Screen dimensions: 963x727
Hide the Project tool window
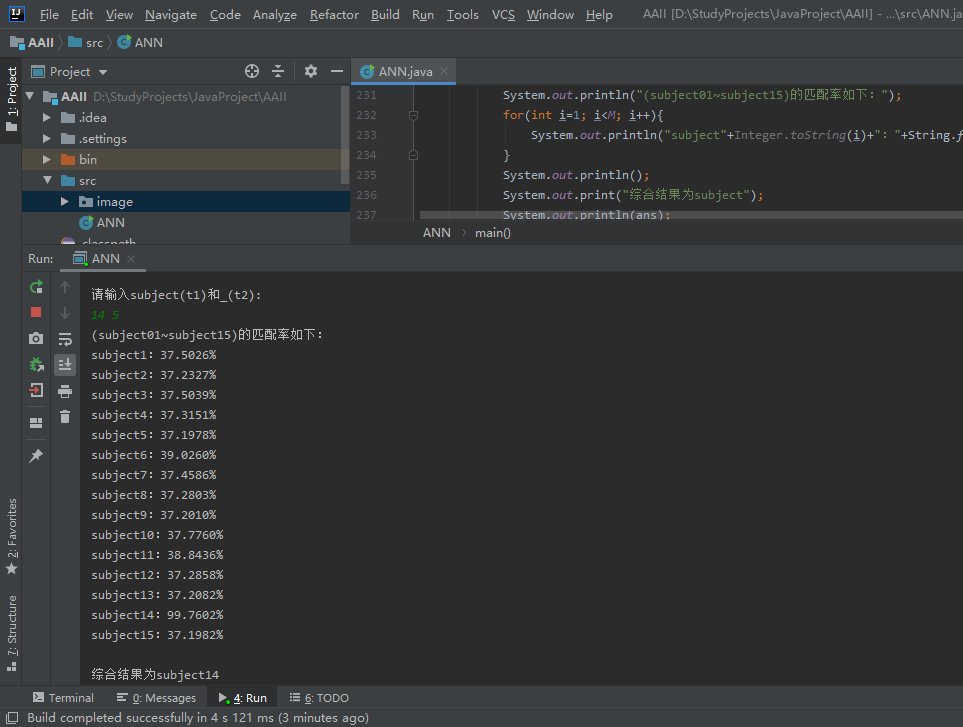click(337, 71)
